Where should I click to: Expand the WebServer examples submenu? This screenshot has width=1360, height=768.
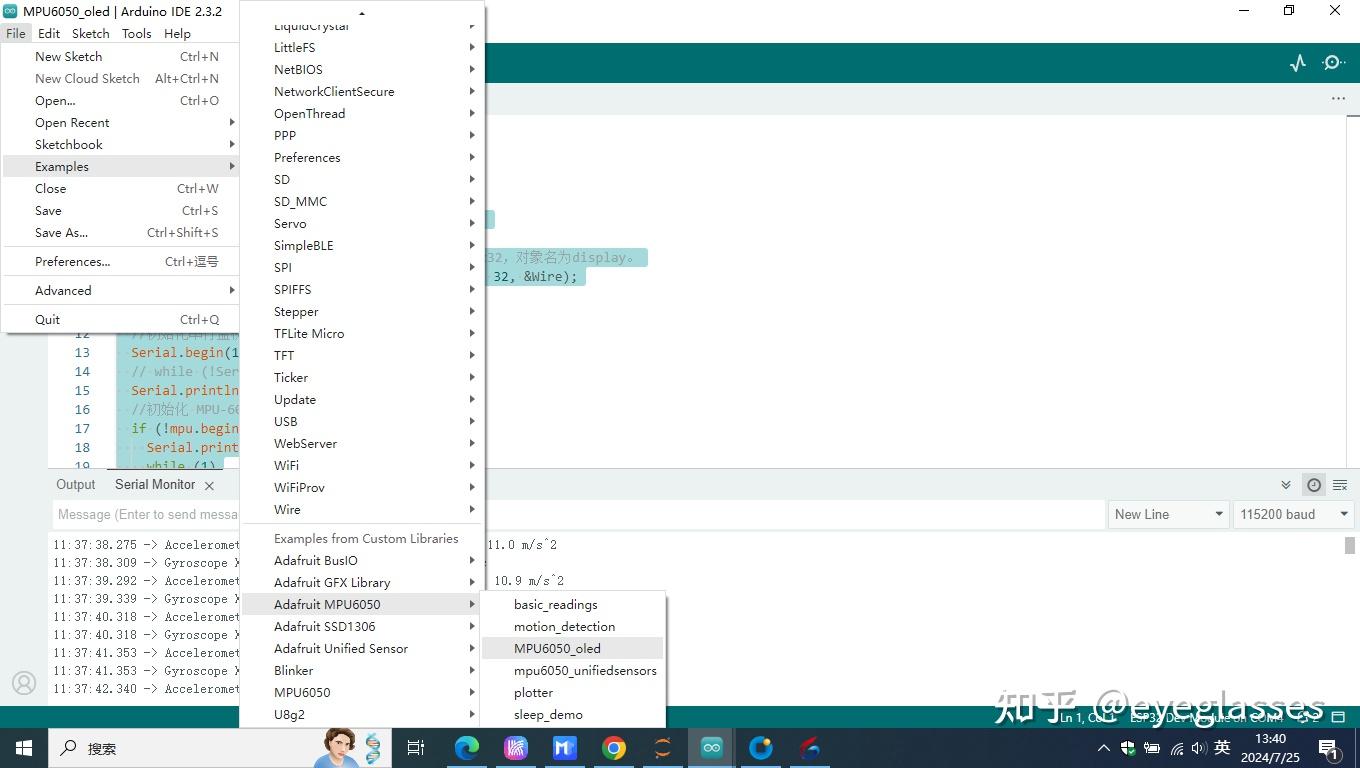pos(361,443)
